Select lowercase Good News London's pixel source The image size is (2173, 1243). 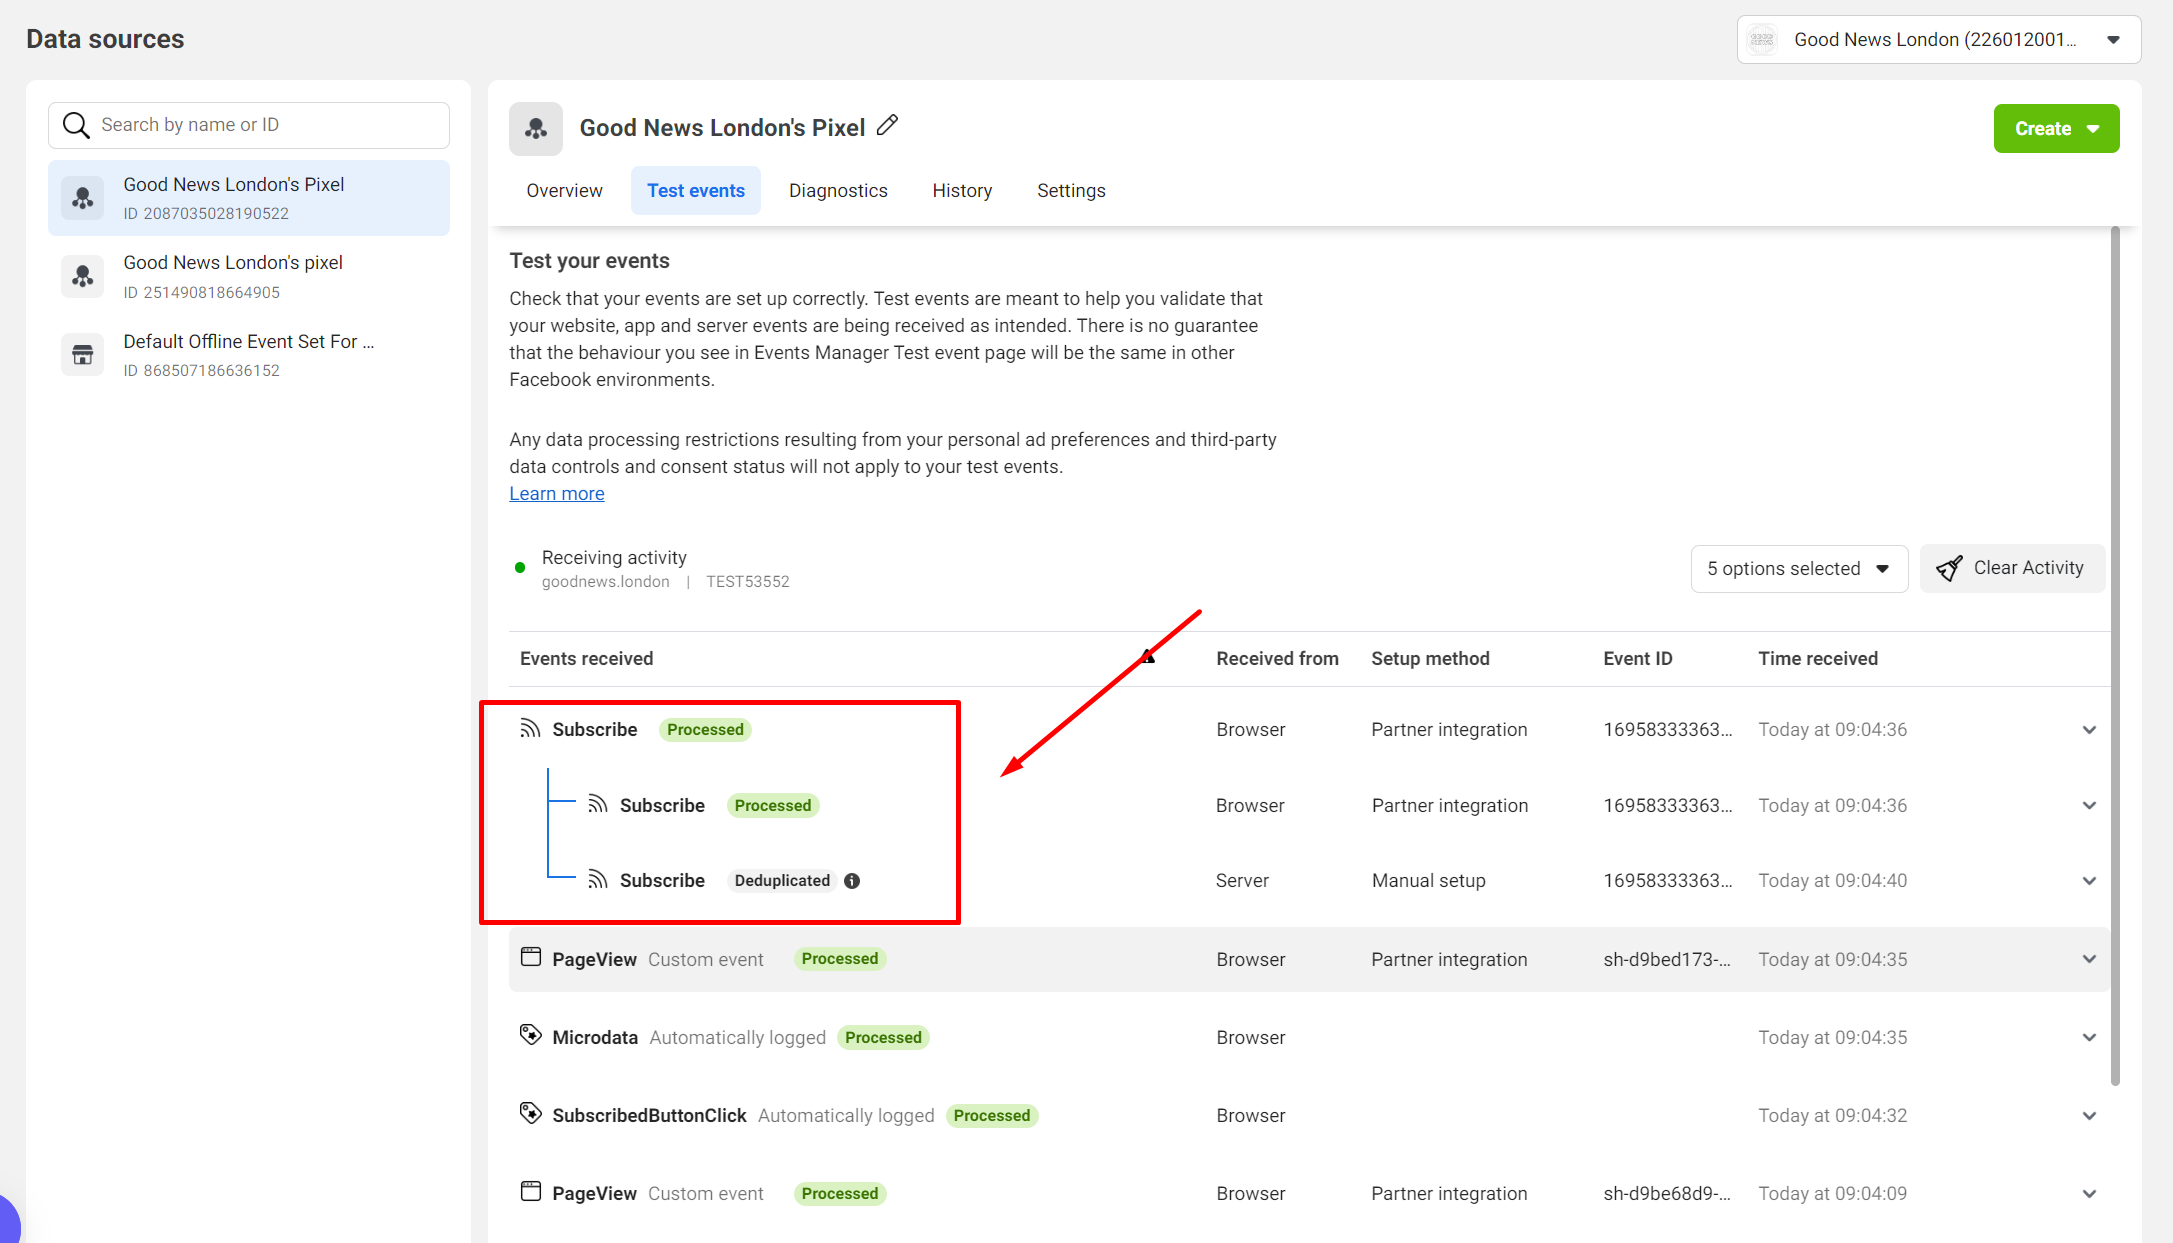(x=249, y=276)
